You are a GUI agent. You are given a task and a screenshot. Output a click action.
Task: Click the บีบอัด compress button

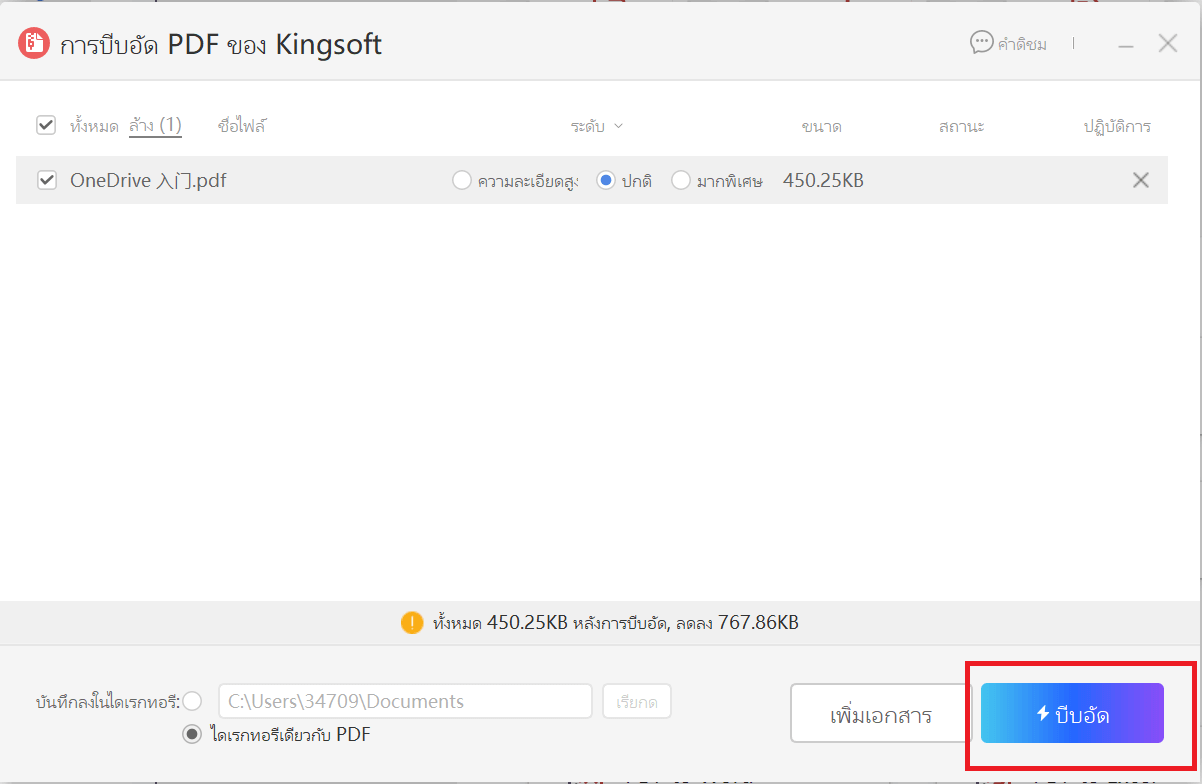(1072, 713)
